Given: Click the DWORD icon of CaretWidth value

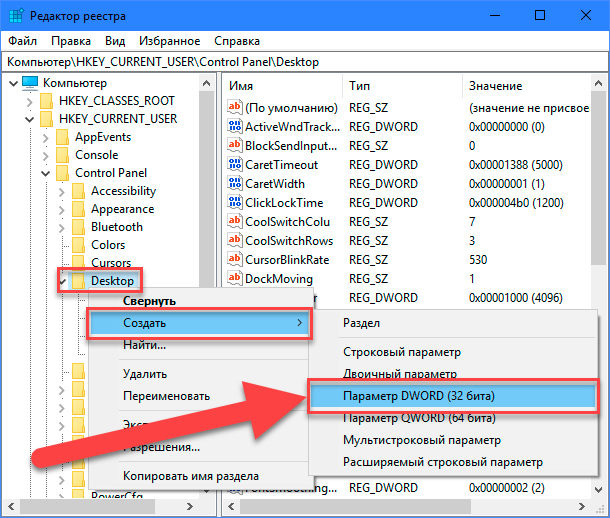Looking at the screenshot, I should pos(235,184).
